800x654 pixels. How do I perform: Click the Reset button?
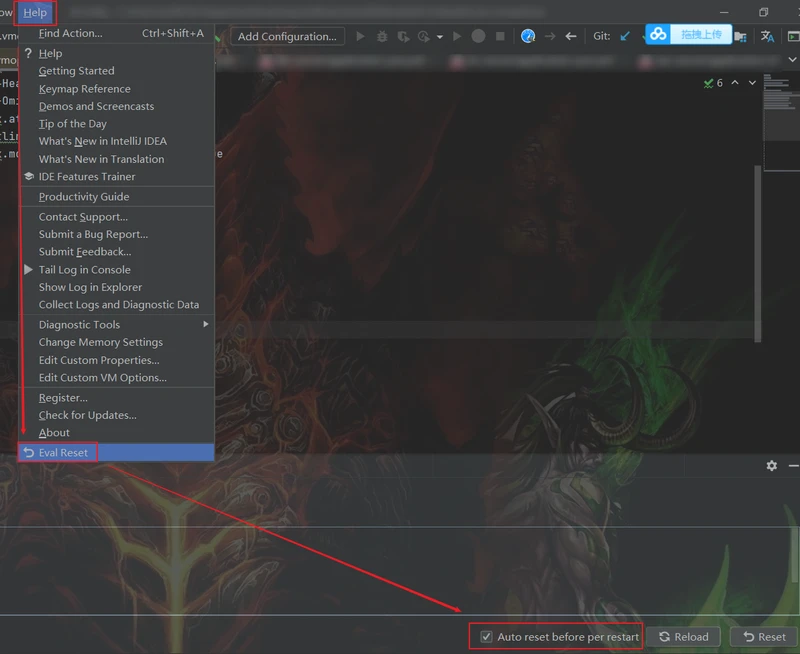click(764, 637)
